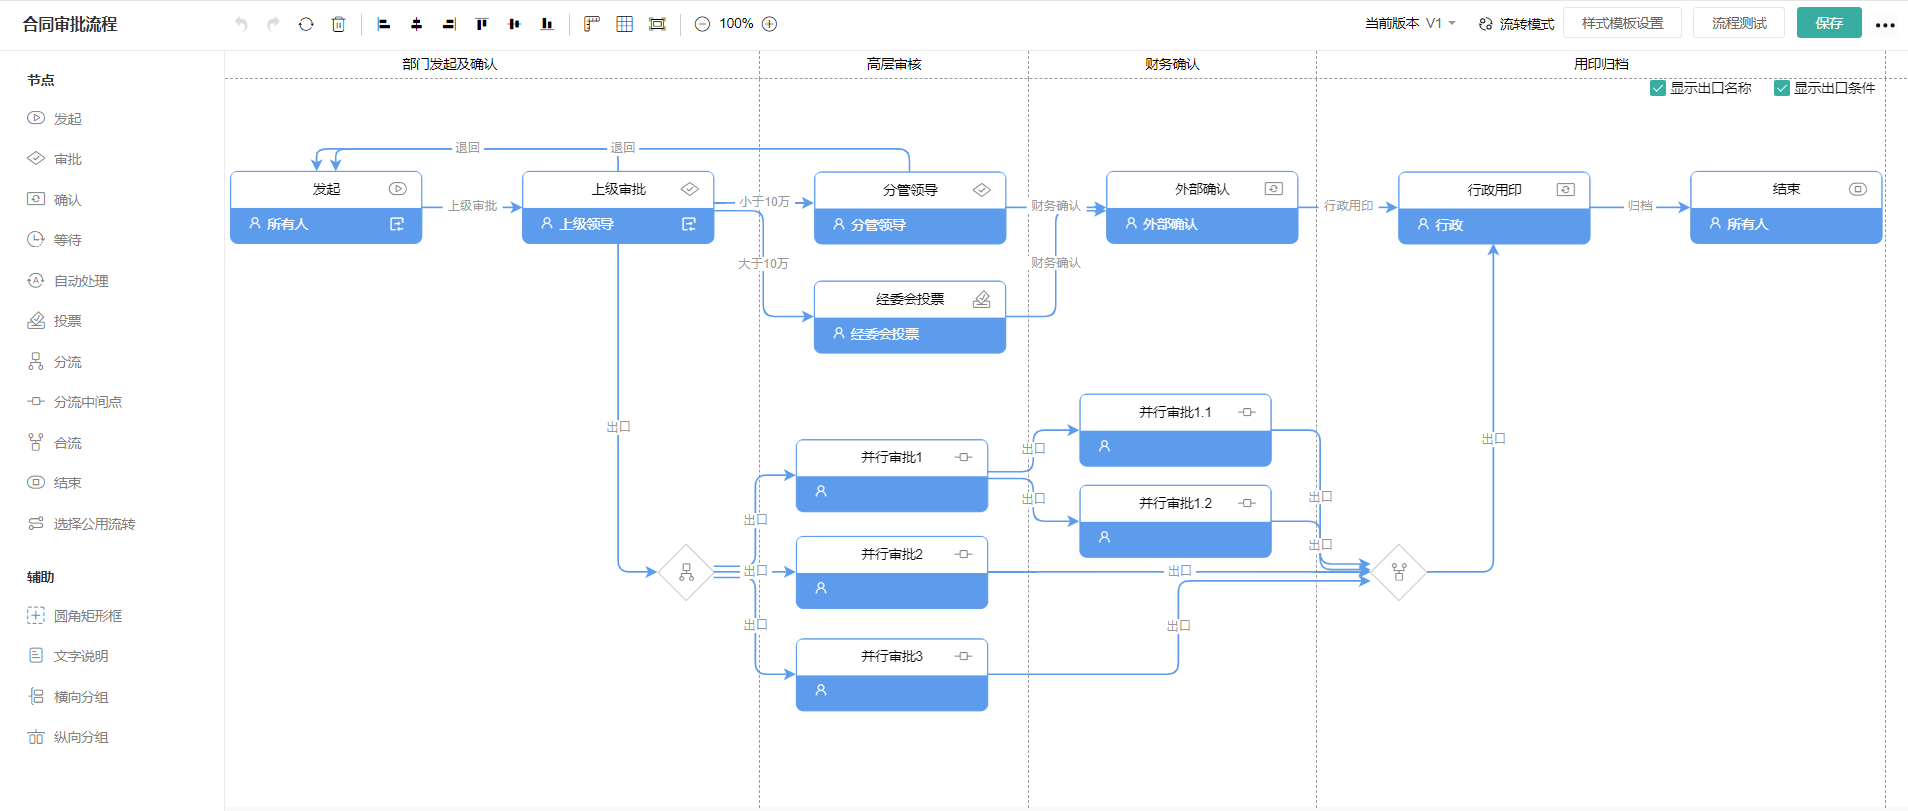Select 审批 node type in sidebar
Image resolution: width=1908 pixels, height=811 pixels.
tap(55, 159)
